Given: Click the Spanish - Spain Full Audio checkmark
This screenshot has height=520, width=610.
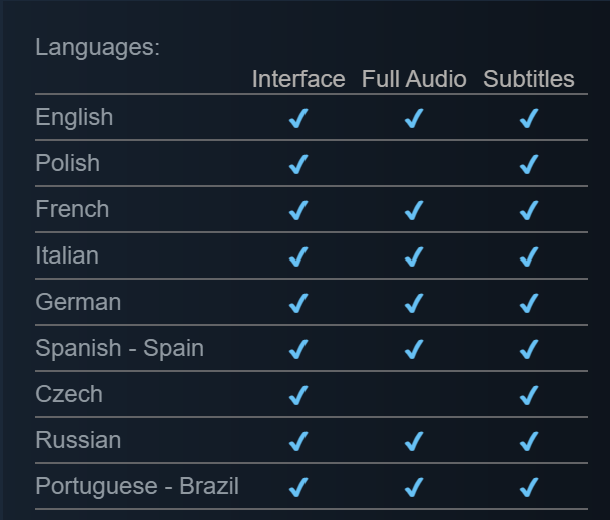Looking at the screenshot, I should 414,348.
